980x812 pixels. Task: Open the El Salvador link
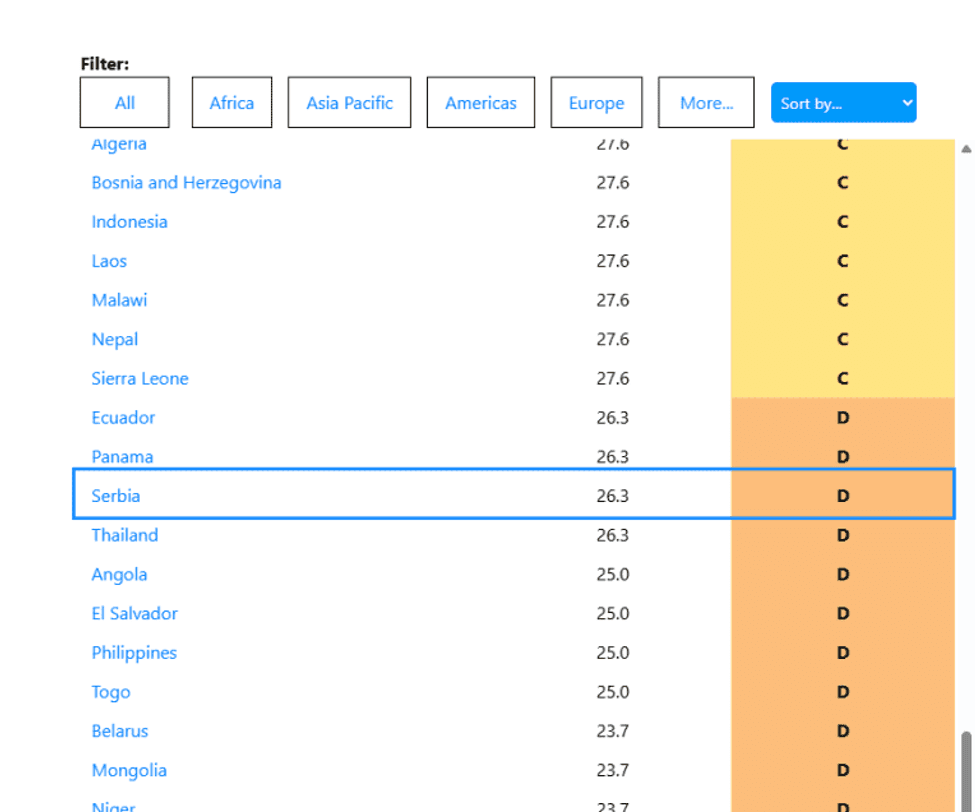click(x=135, y=614)
